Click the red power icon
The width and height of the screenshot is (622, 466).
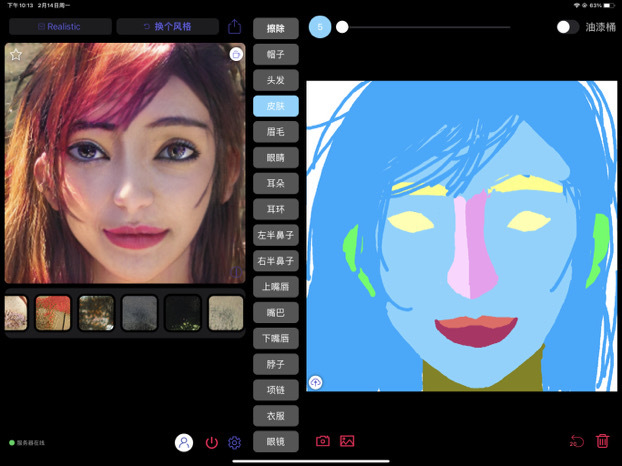point(211,442)
